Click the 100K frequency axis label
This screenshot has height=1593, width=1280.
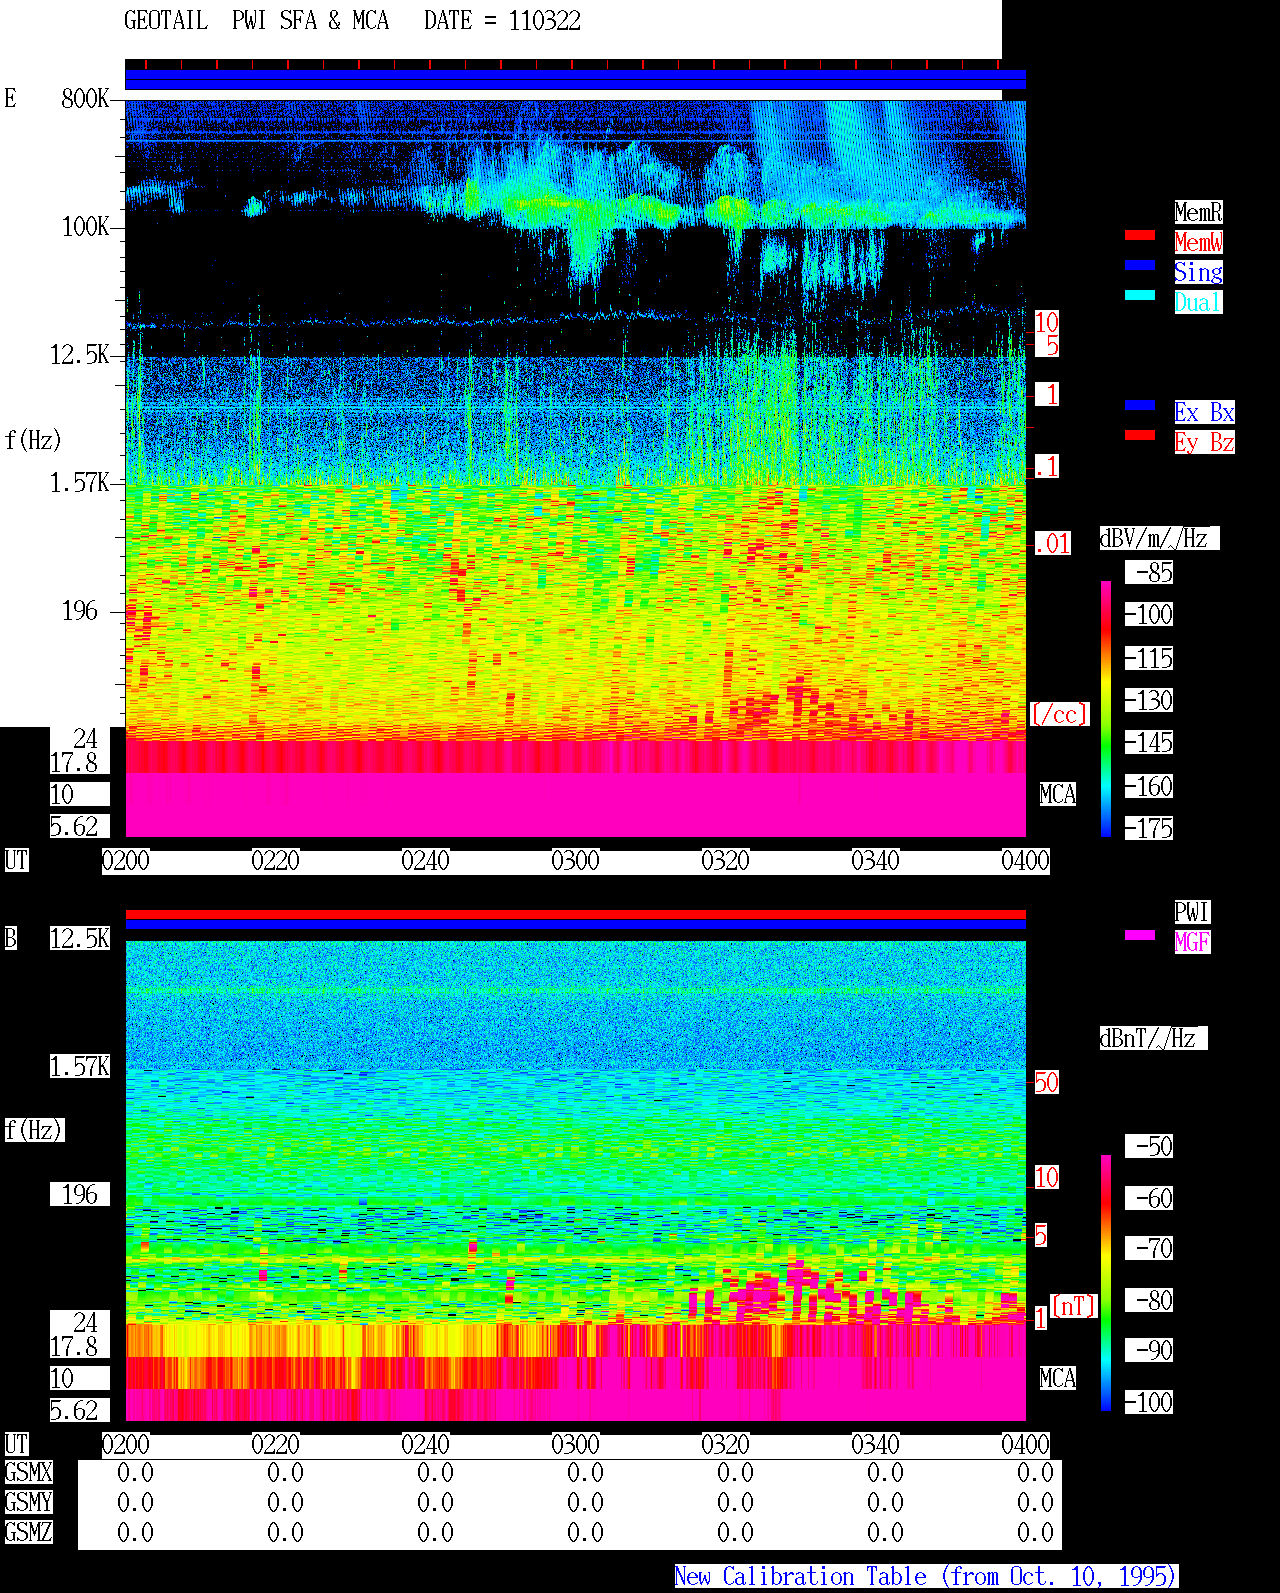point(85,226)
